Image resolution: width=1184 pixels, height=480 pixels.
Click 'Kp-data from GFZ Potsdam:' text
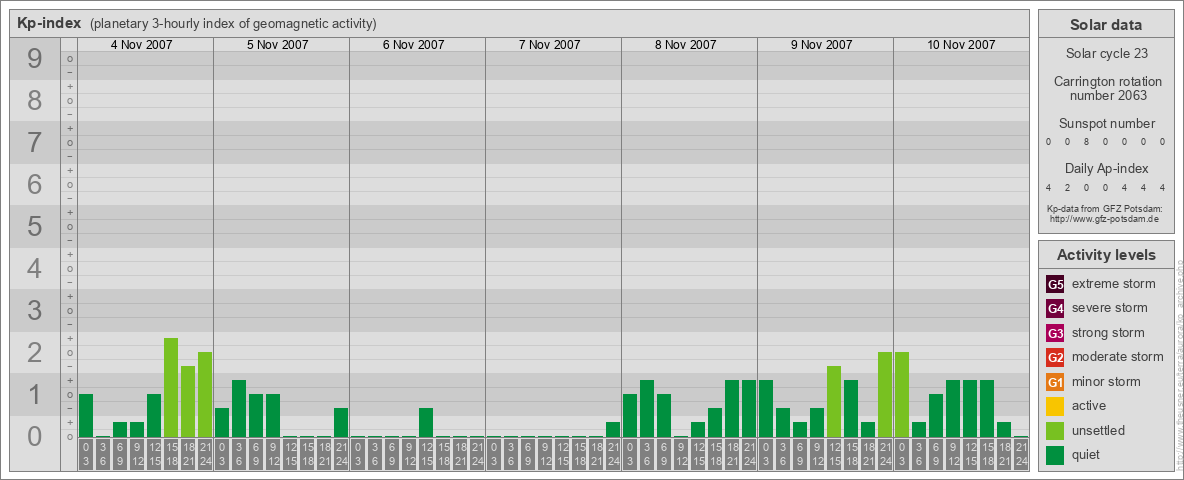tap(1103, 208)
